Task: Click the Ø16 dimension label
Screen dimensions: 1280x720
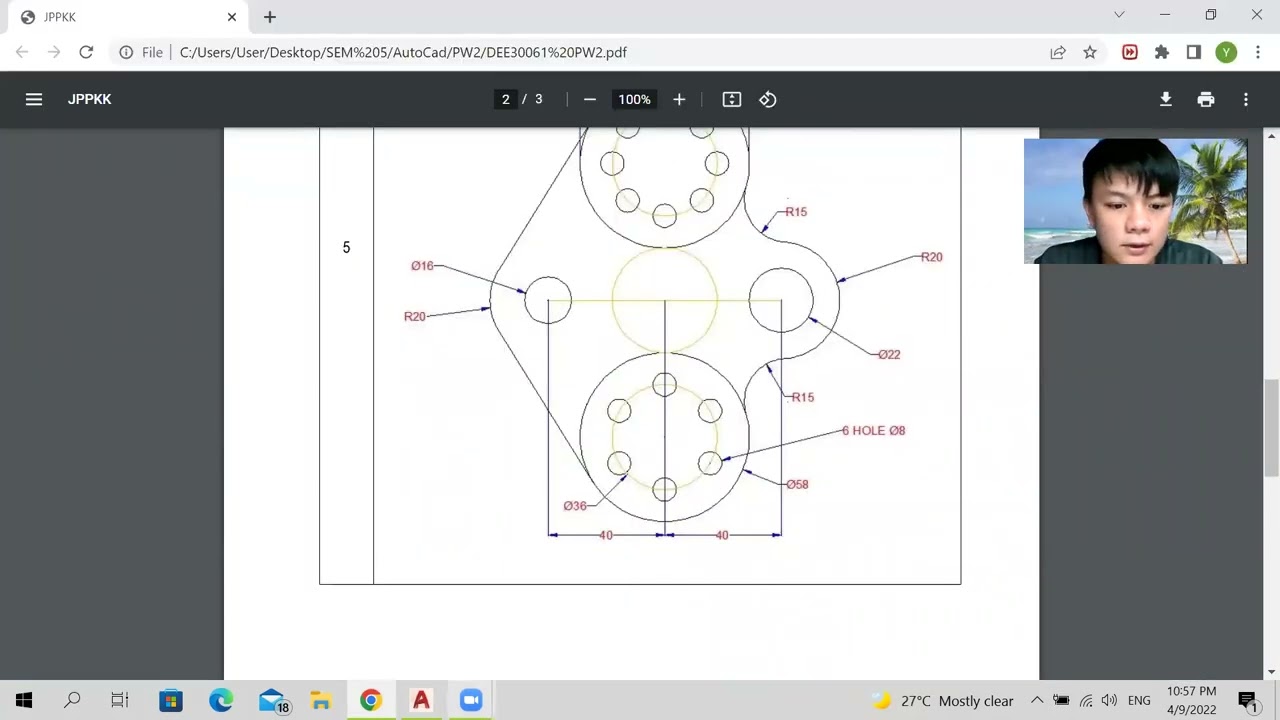Action: click(x=422, y=266)
